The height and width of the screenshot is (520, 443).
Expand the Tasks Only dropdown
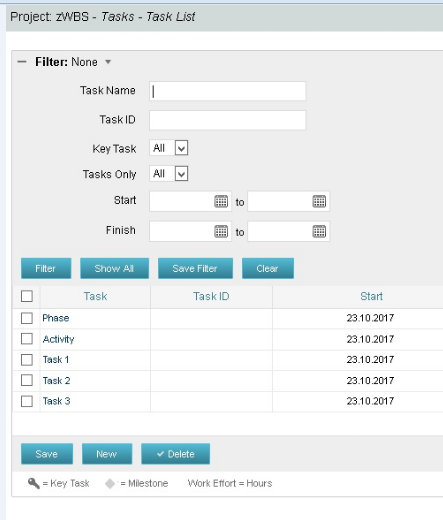point(181,174)
